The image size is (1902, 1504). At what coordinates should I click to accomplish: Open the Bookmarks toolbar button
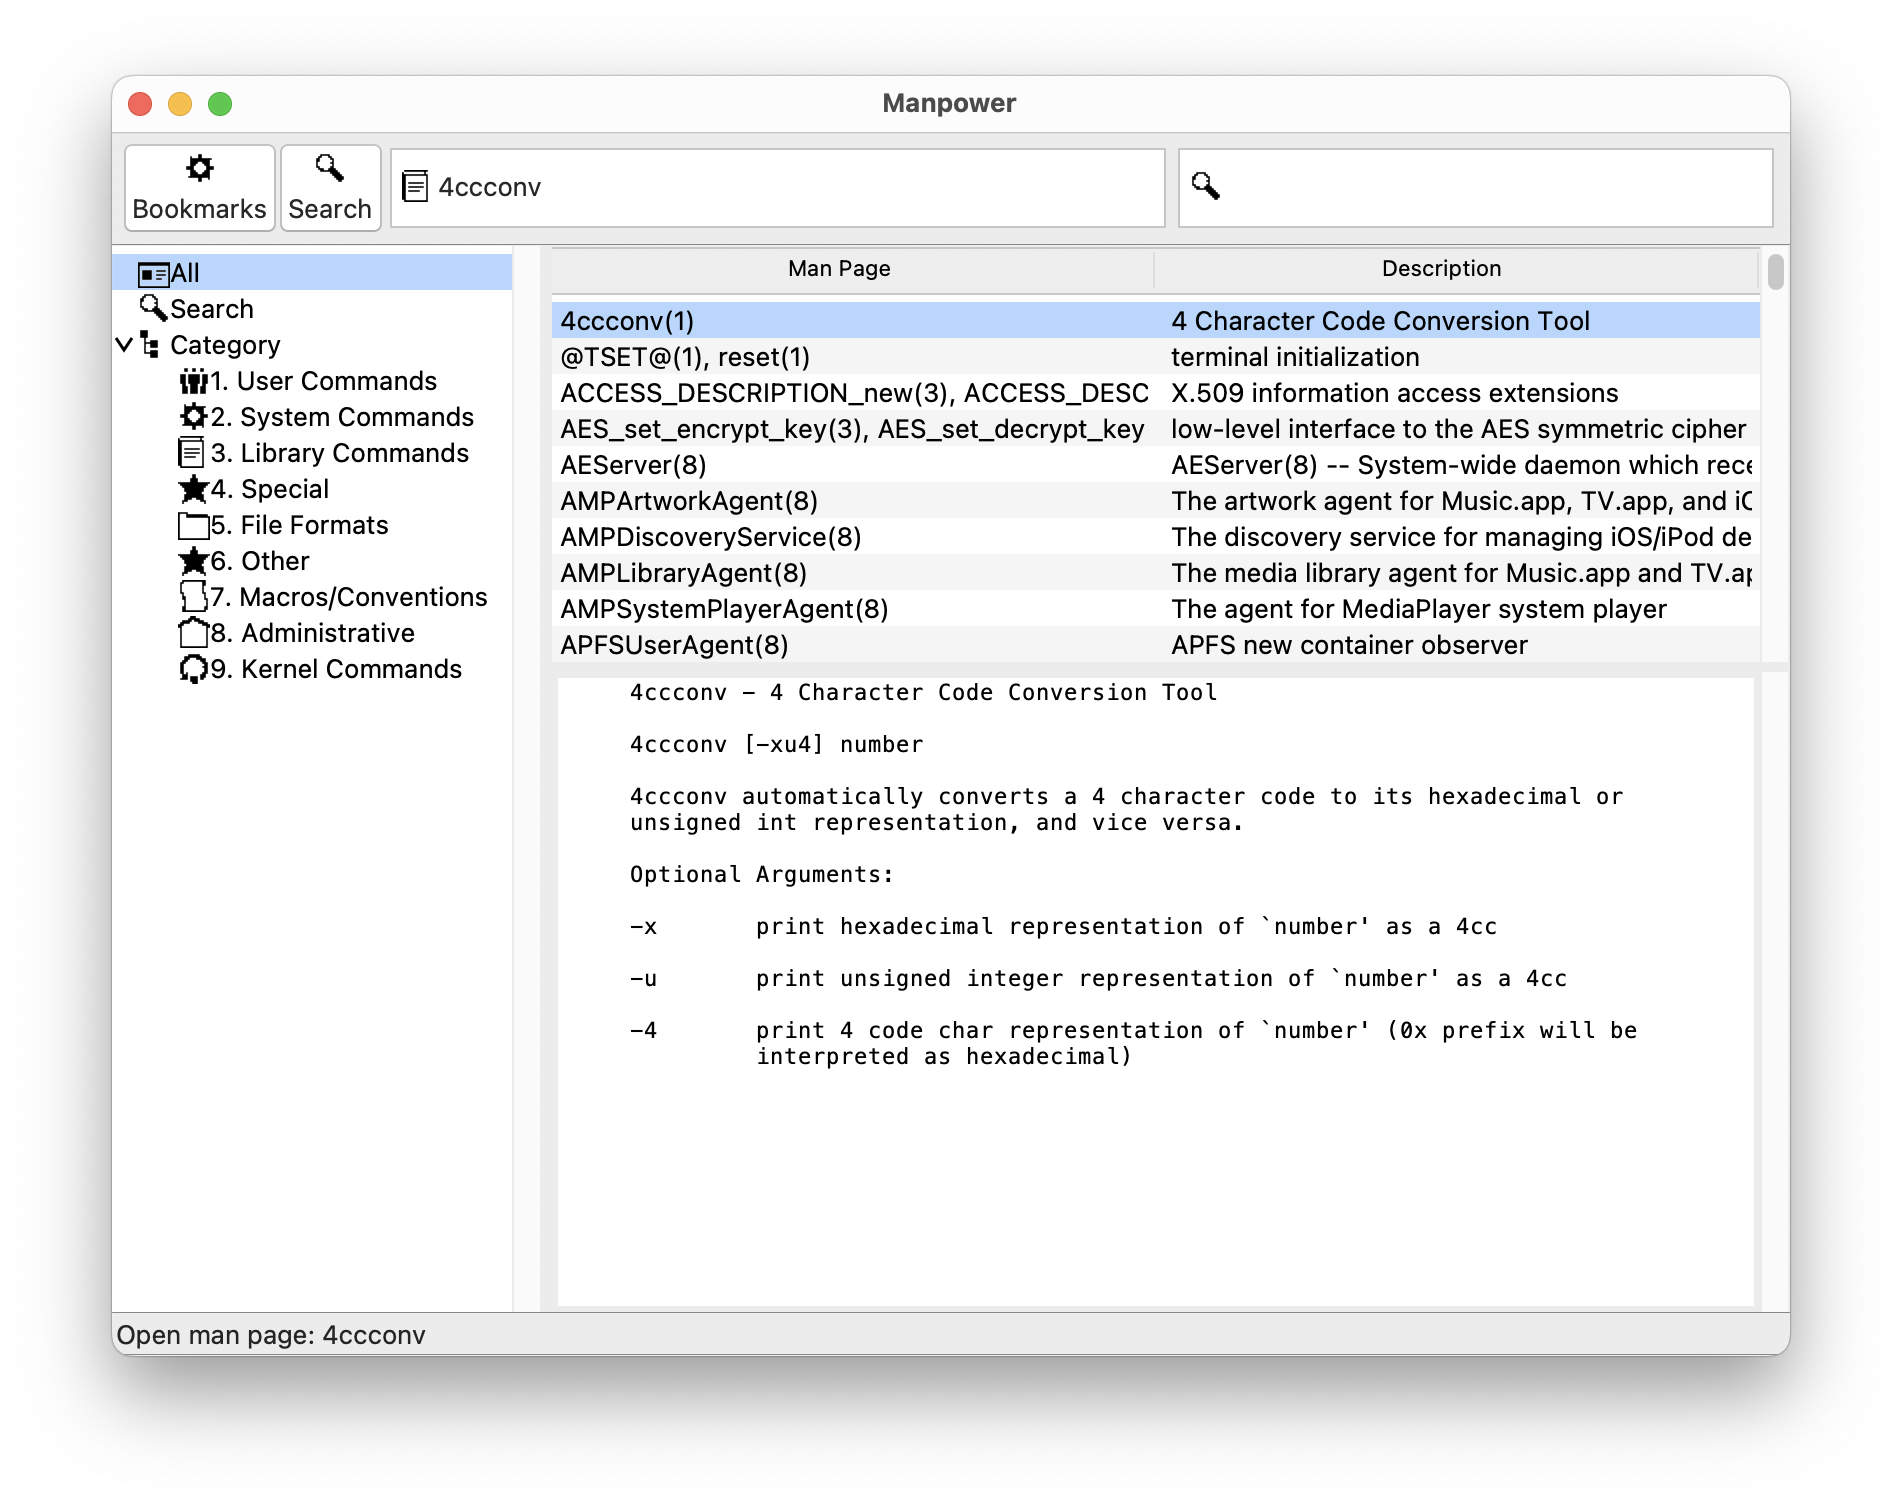pyautogui.click(x=199, y=188)
